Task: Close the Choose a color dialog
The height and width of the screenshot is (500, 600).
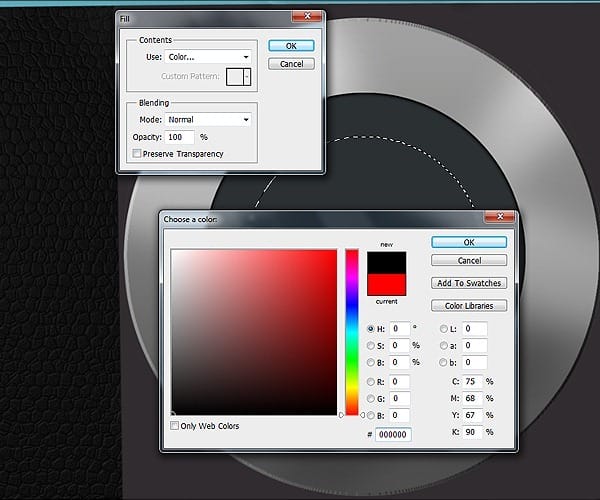Action: 500,217
